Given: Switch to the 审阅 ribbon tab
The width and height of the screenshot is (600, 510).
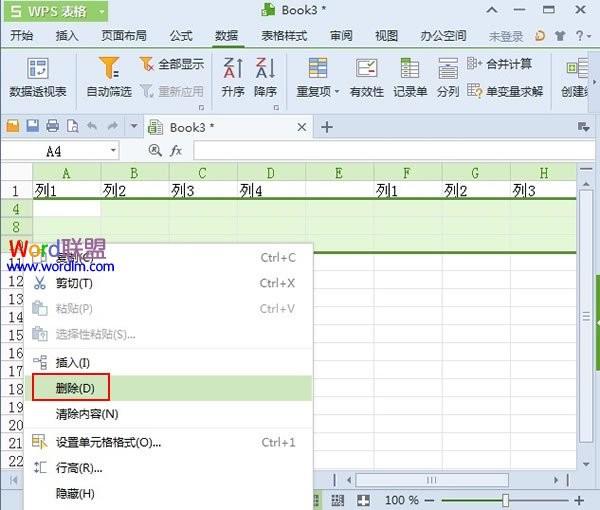Looking at the screenshot, I should pyautogui.click(x=341, y=36).
